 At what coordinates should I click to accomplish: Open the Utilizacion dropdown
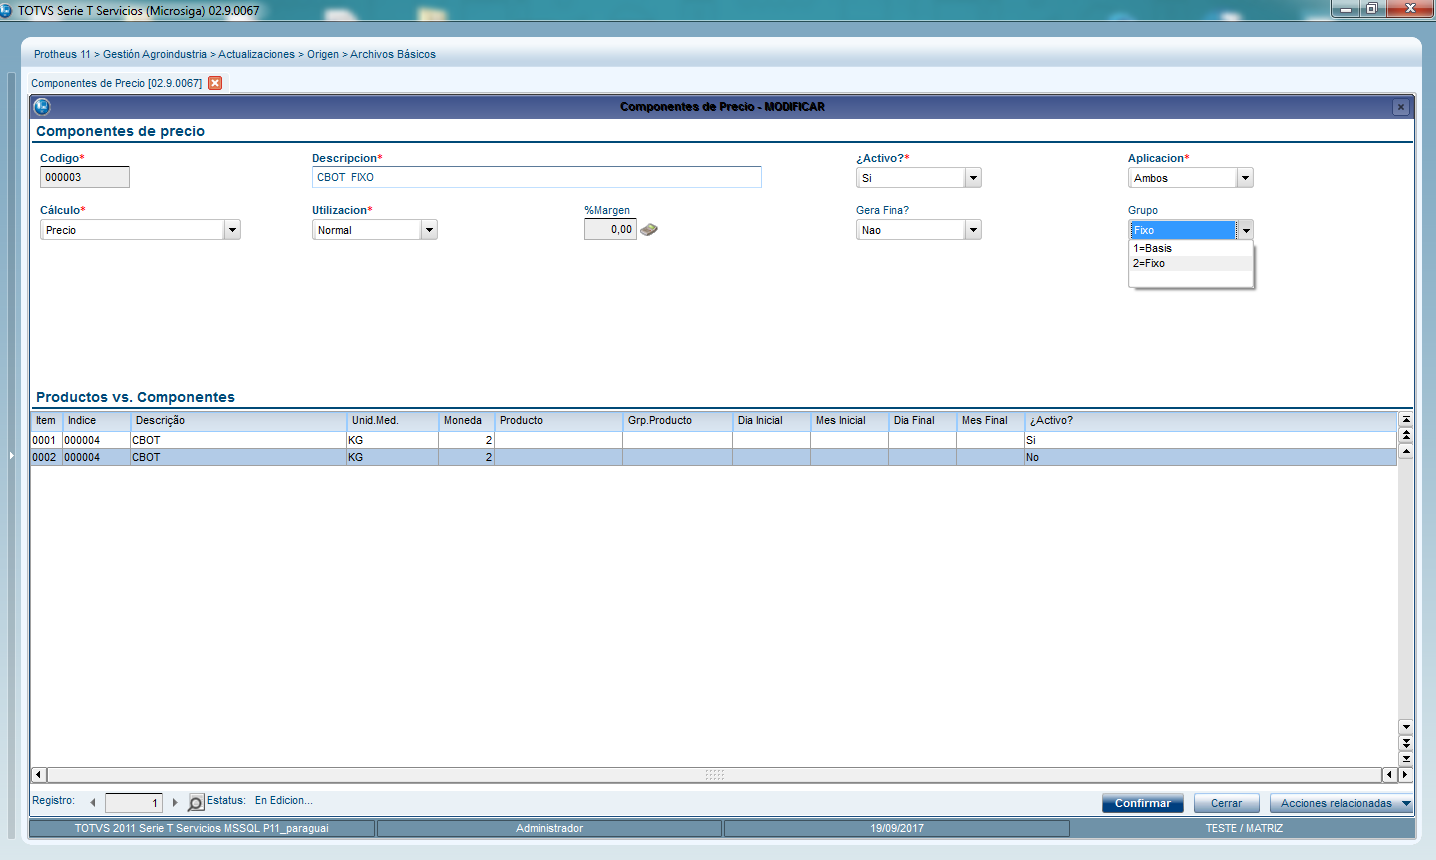(429, 230)
